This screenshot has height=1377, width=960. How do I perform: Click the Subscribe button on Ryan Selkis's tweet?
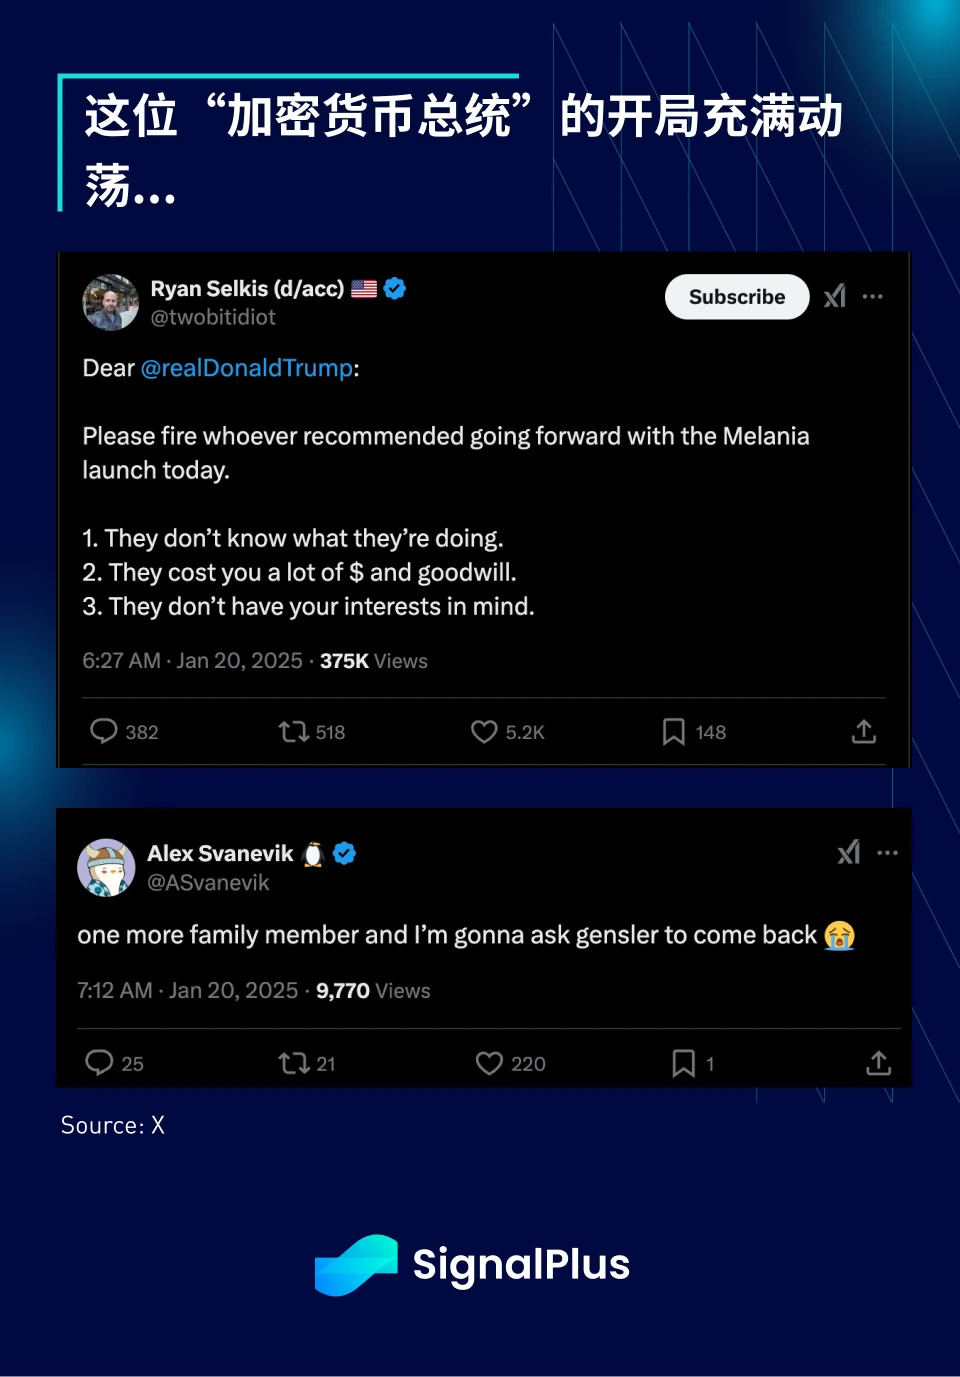point(737,297)
